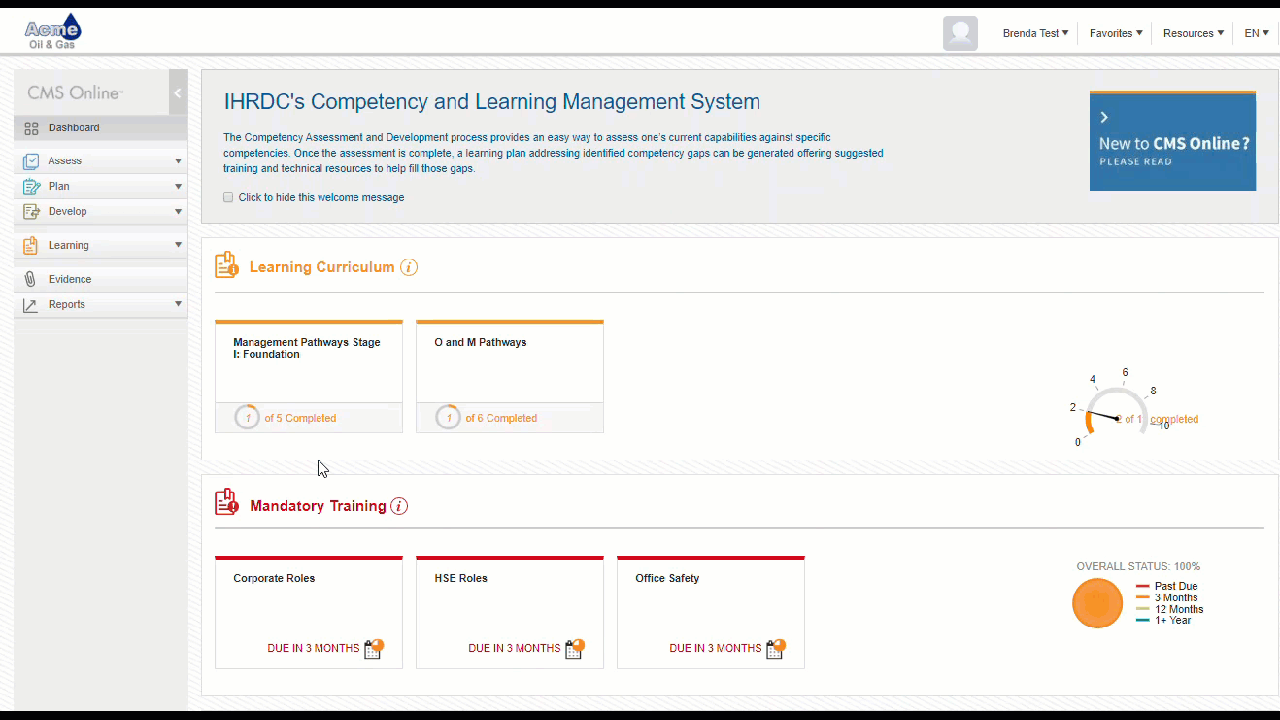Click the Past Due legend color
Screen dimensions: 1280x720
(1143, 587)
